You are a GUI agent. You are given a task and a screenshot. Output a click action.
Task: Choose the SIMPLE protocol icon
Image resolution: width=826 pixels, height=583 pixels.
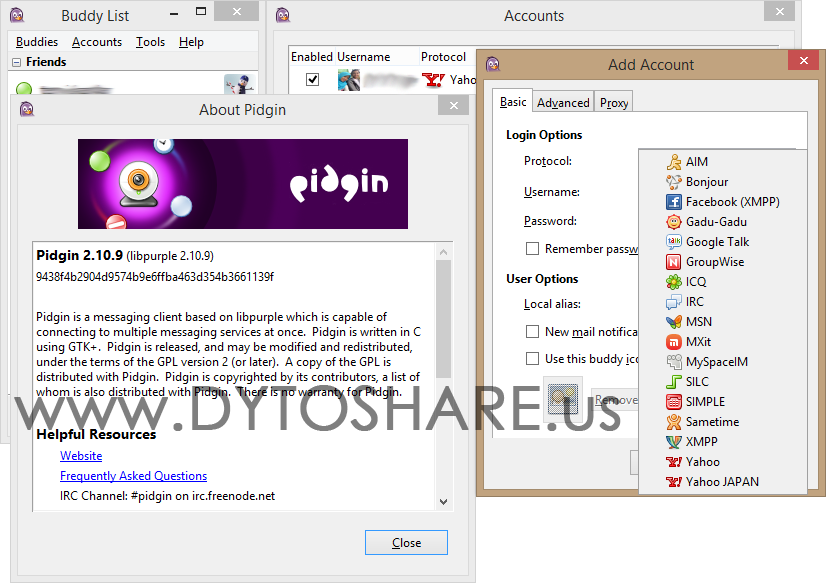click(x=673, y=402)
